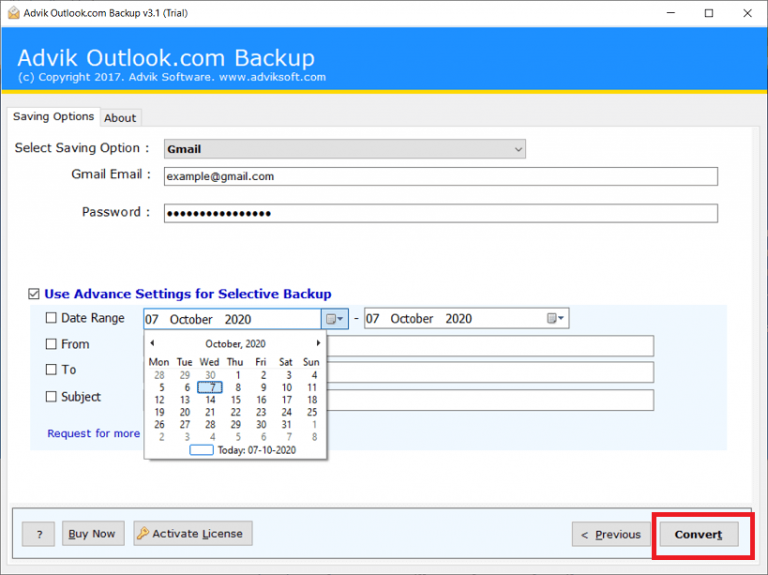Select October 22 in the calendar
The height and width of the screenshot is (575, 768).
pyautogui.click(x=236, y=412)
